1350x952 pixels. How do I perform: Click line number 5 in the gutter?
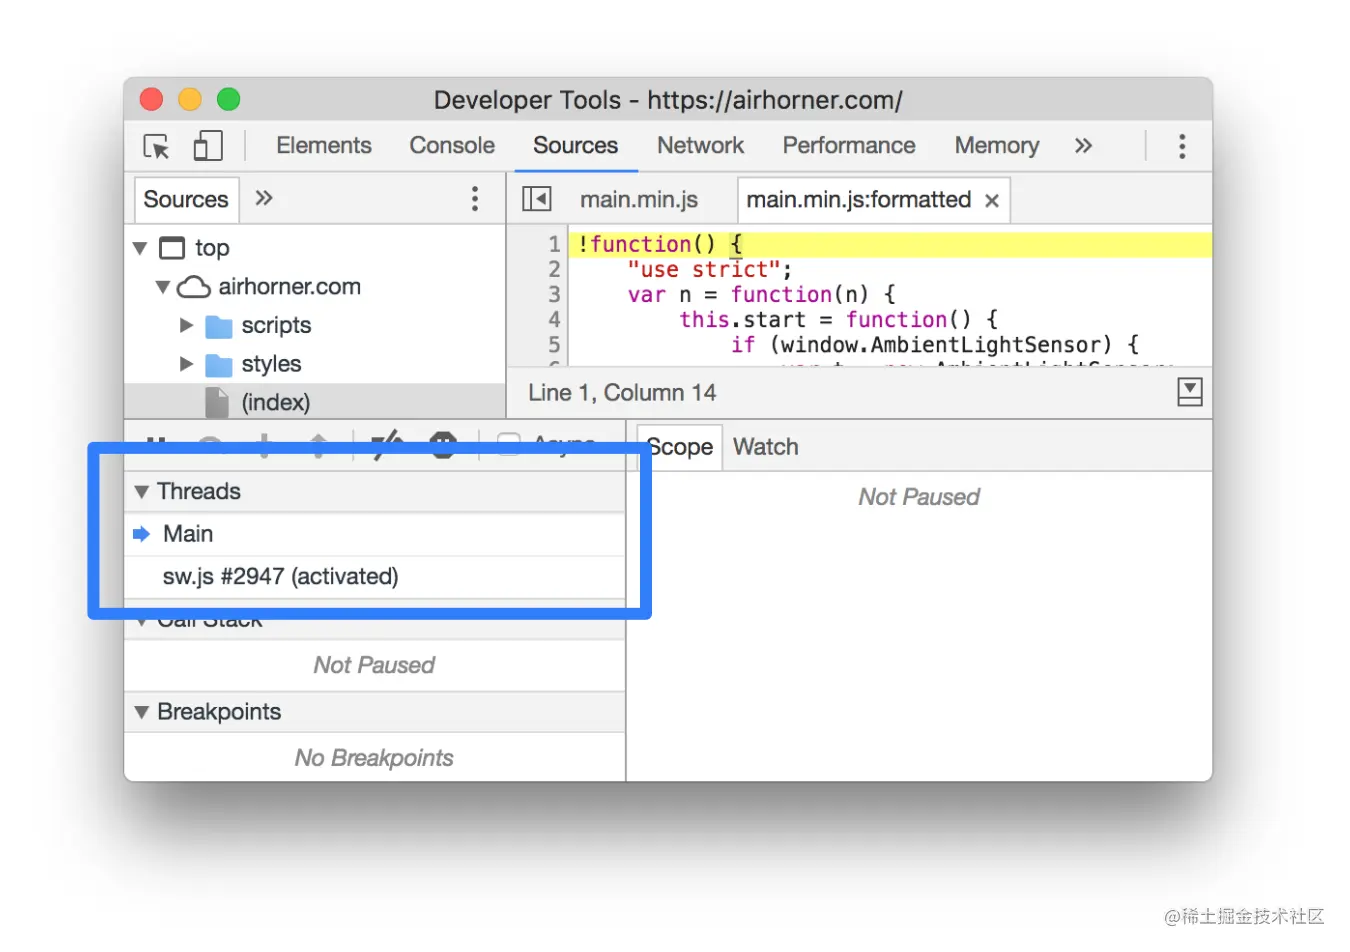tap(554, 344)
